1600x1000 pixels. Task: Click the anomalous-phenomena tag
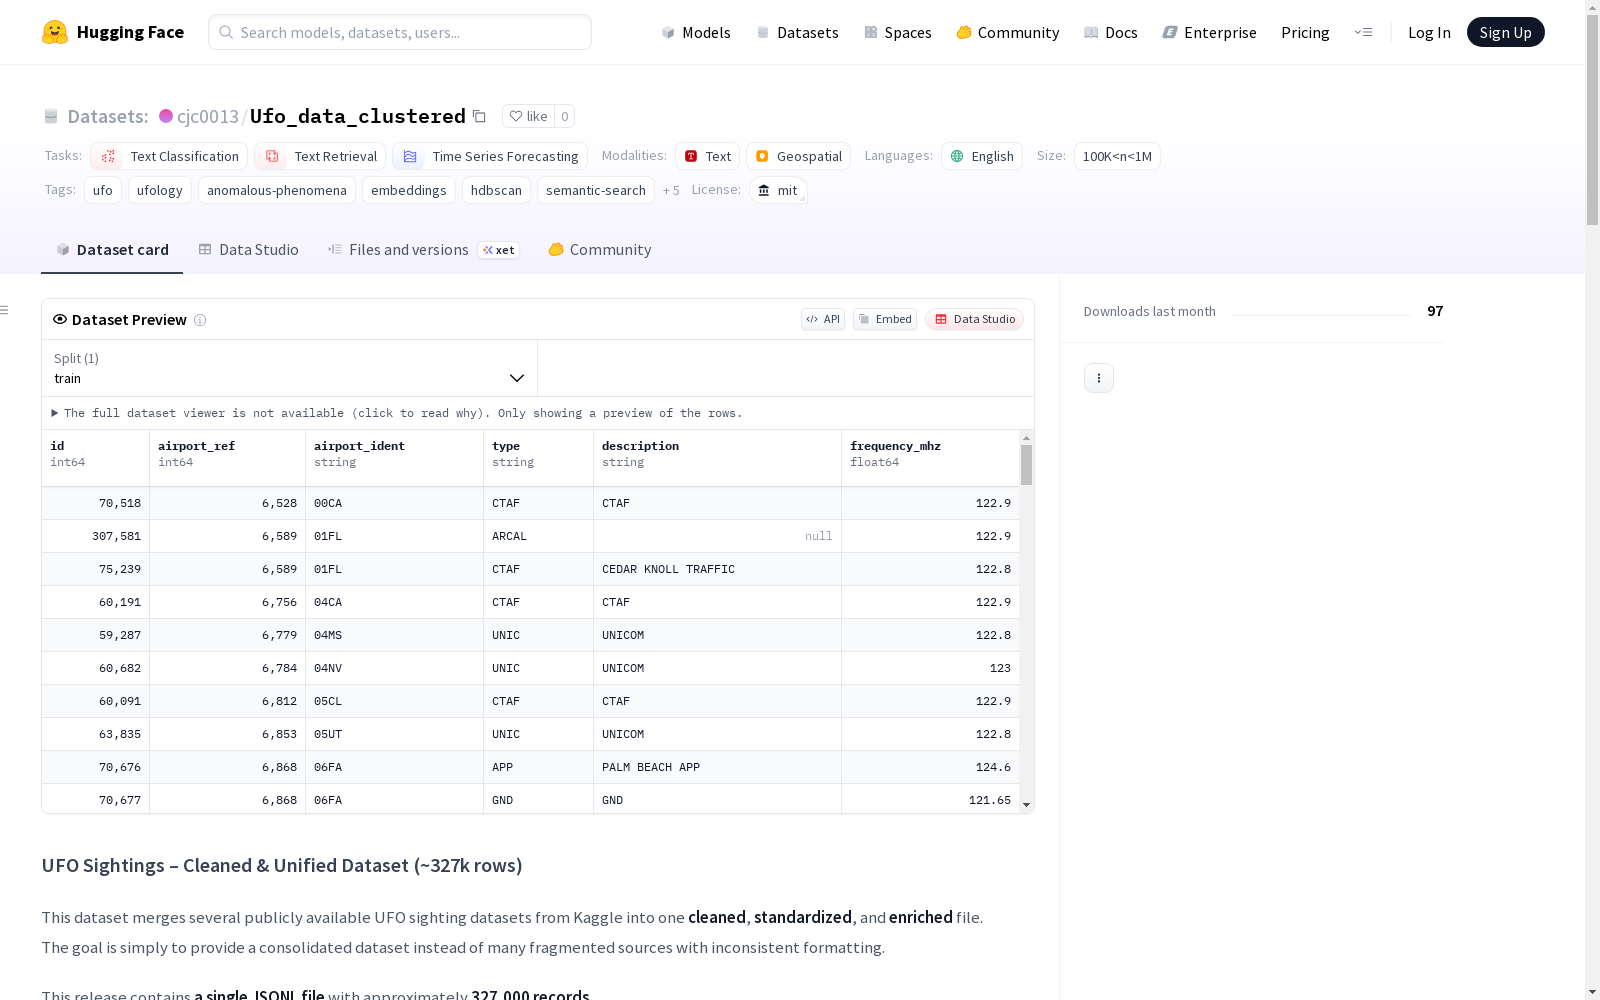click(277, 190)
